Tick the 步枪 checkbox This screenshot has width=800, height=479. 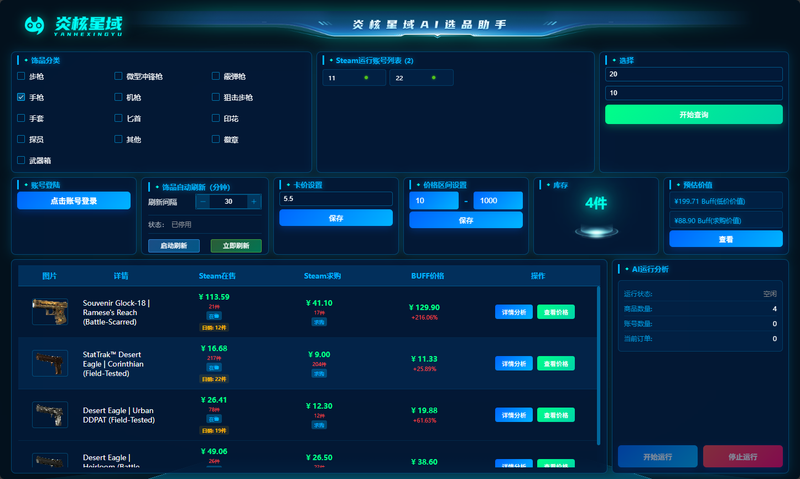click(x=21, y=76)
